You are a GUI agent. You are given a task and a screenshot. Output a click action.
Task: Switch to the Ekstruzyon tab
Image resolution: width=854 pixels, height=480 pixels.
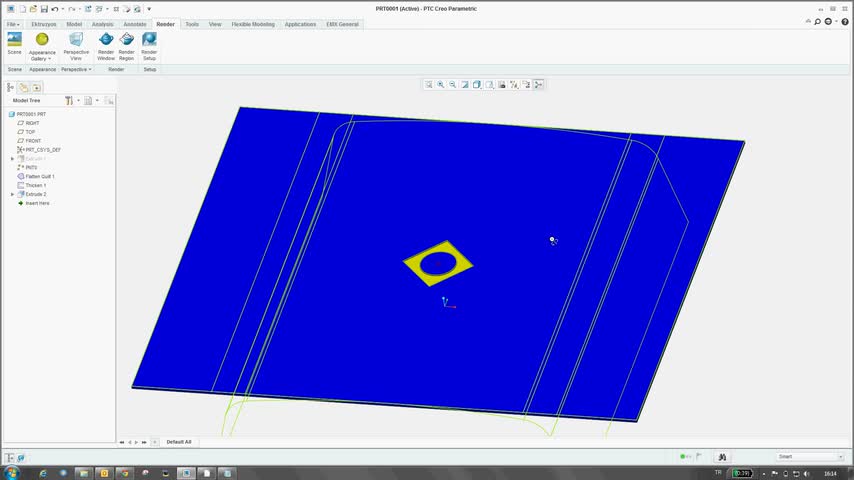pyautogui.click(x=44, y=25)
